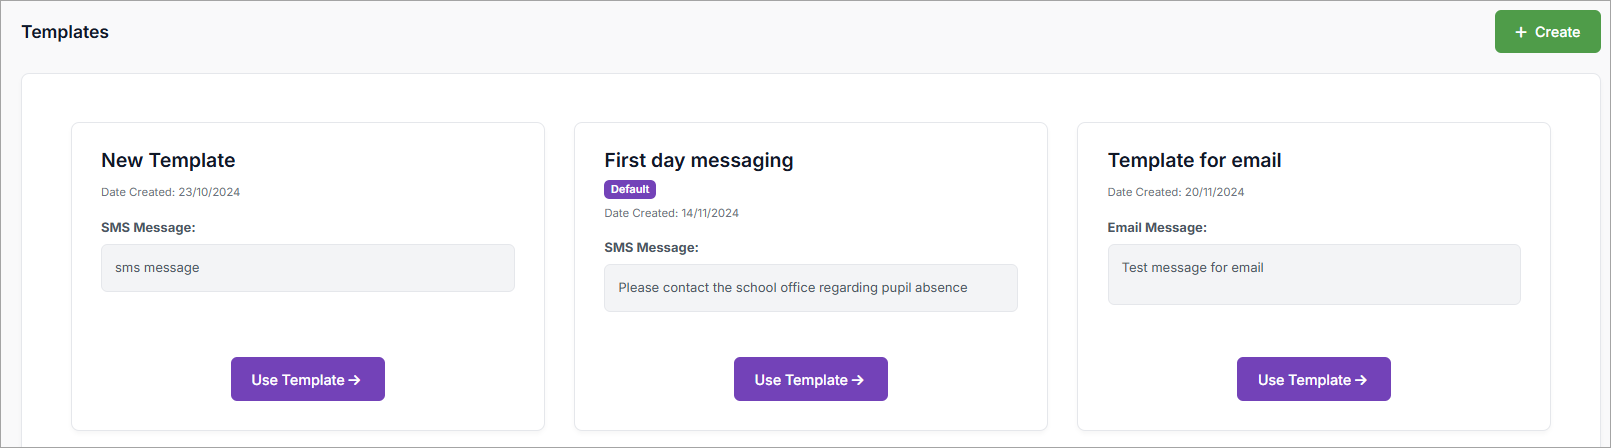This screenshot has width=1611, height=448.
Task: Click the arrow icon on First day messaging's button
Action: 858,380
